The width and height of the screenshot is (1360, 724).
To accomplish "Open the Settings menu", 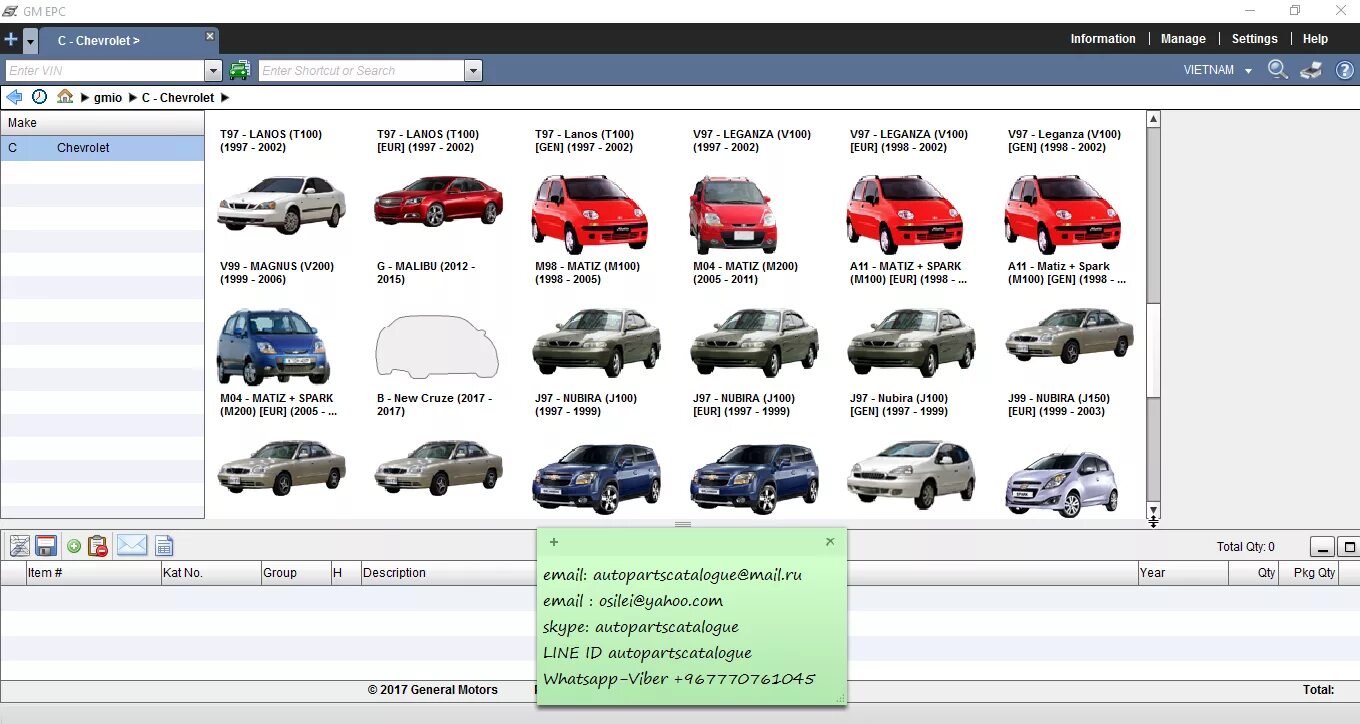I will click(1254, 39).
